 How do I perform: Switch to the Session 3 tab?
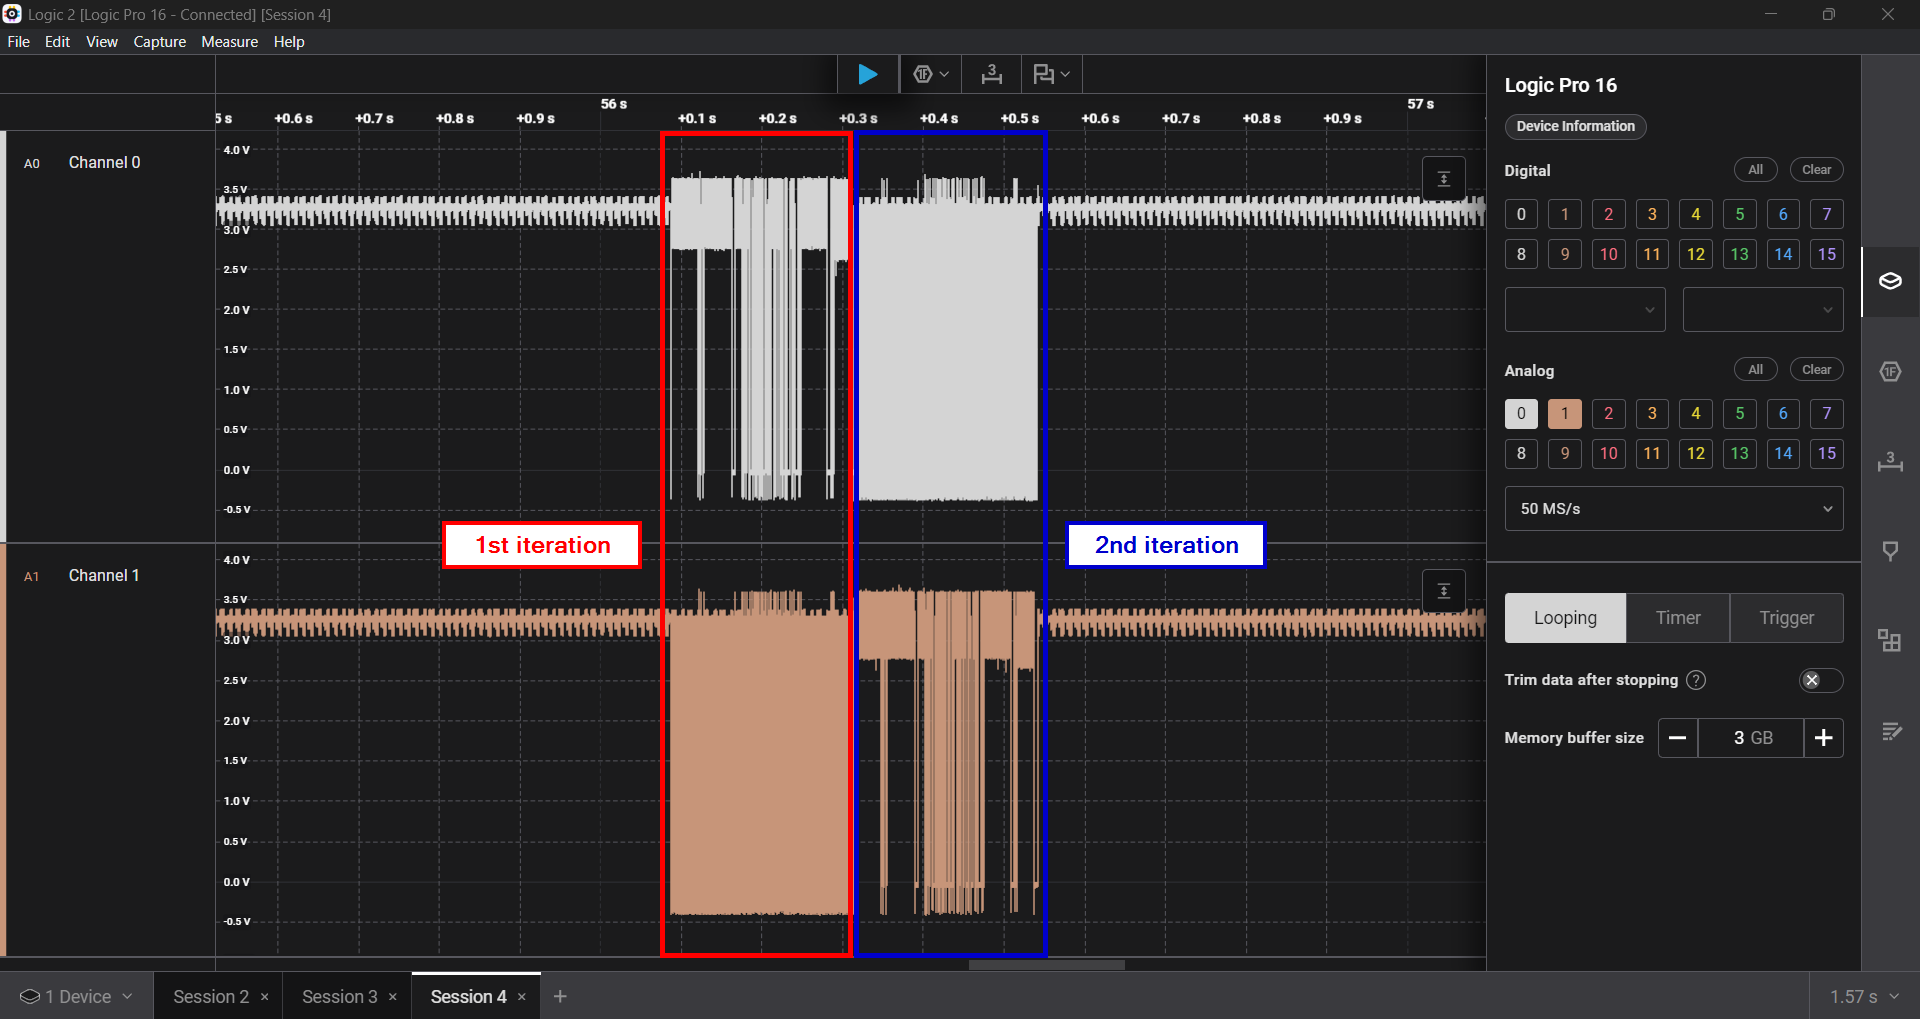339,997
